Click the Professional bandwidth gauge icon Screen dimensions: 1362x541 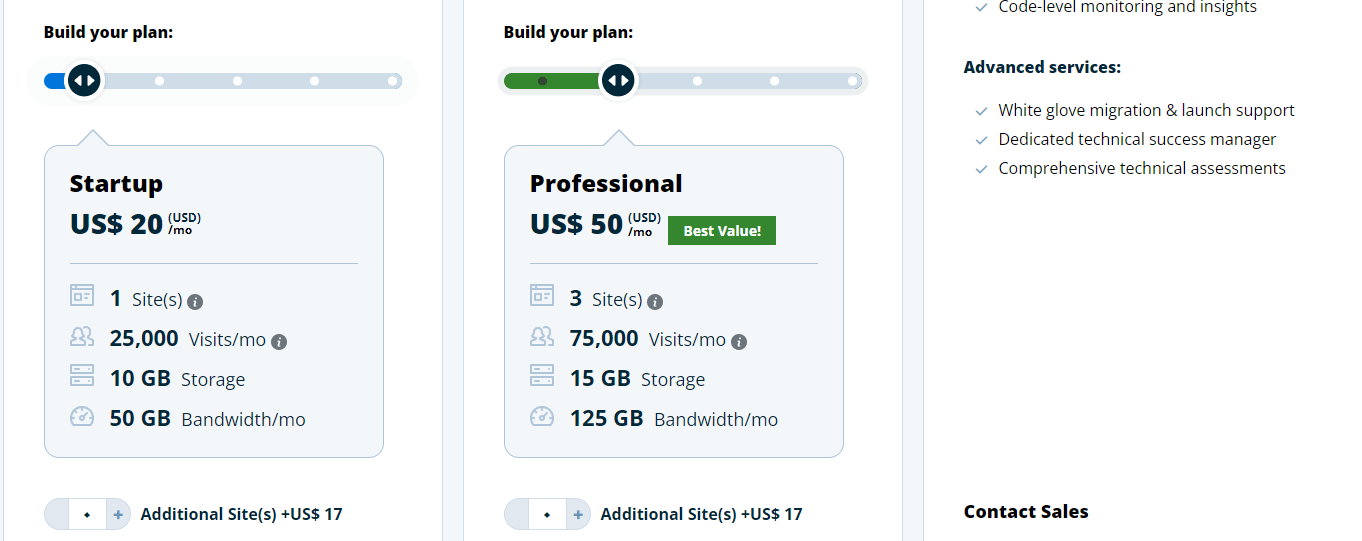click(x=542, y=416)
